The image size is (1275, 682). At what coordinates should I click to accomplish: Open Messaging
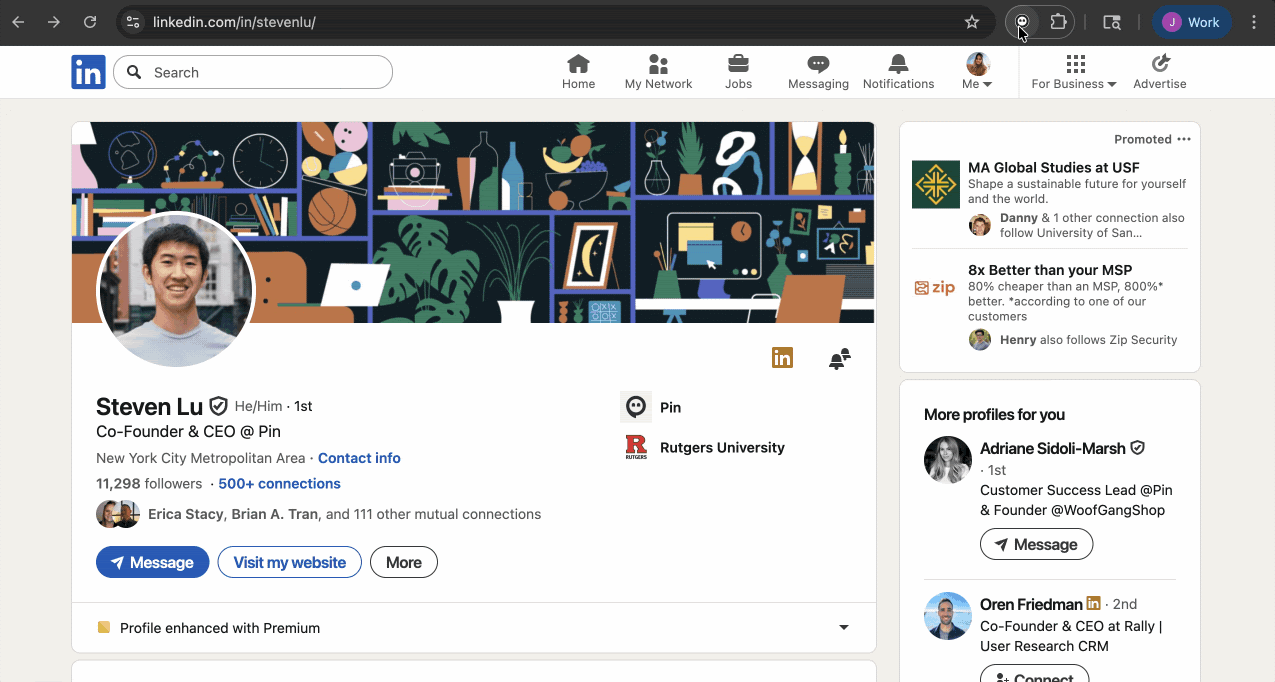pos(818,72)
